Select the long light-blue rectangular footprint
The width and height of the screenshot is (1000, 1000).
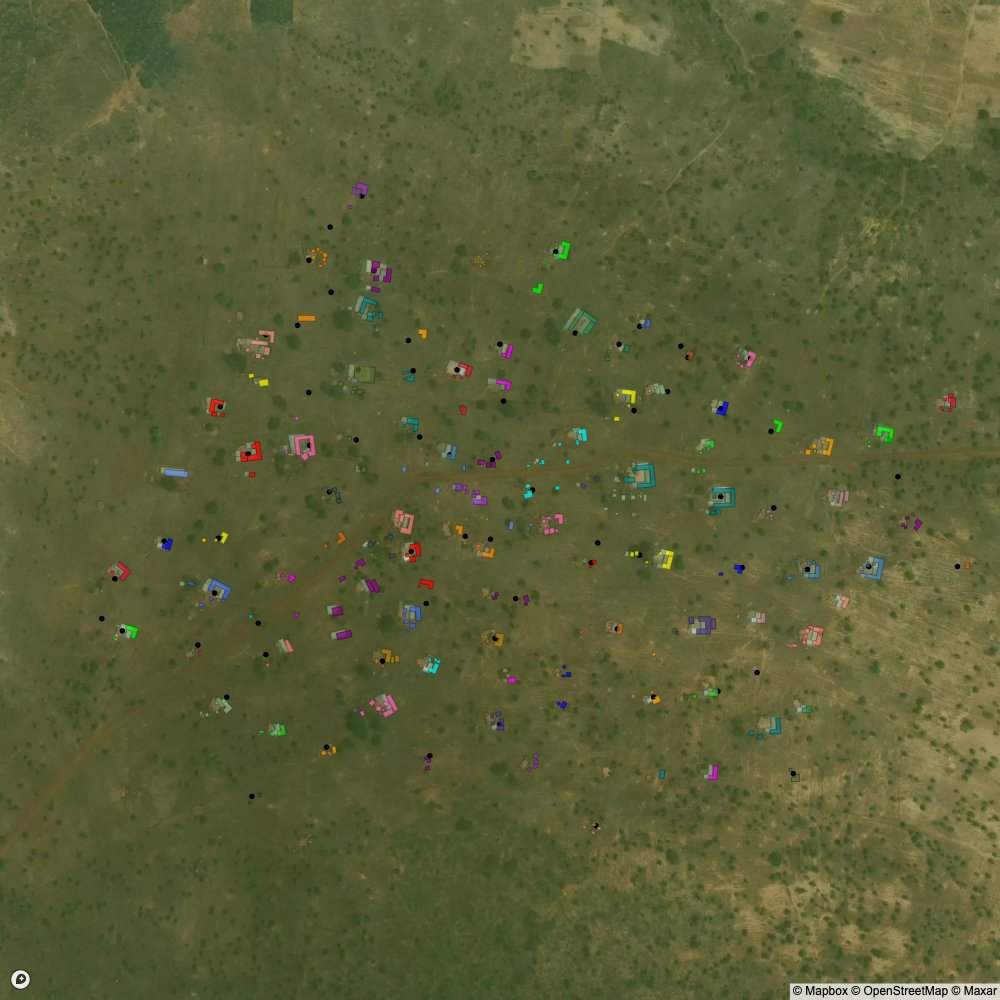point(174,472)
